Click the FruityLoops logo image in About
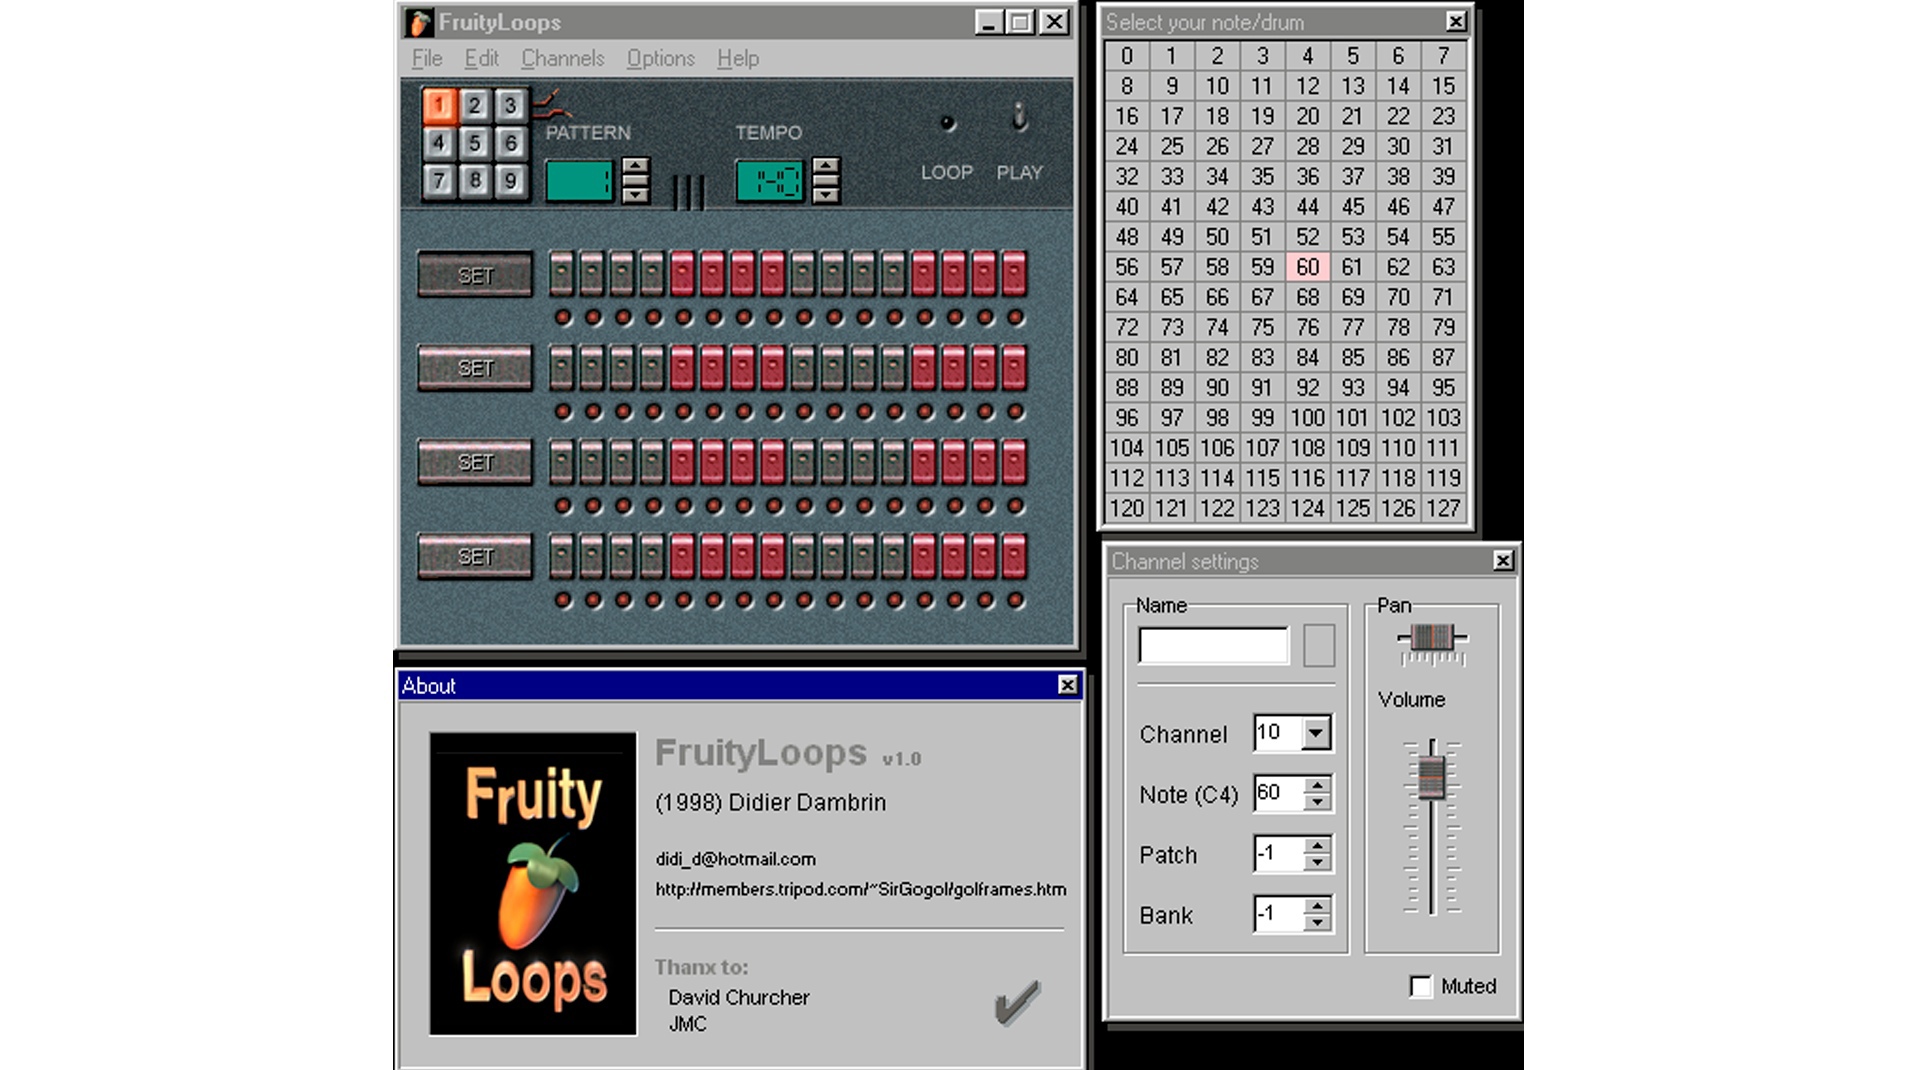This screenshot has height=1070, width=1913. pos(533,883)
